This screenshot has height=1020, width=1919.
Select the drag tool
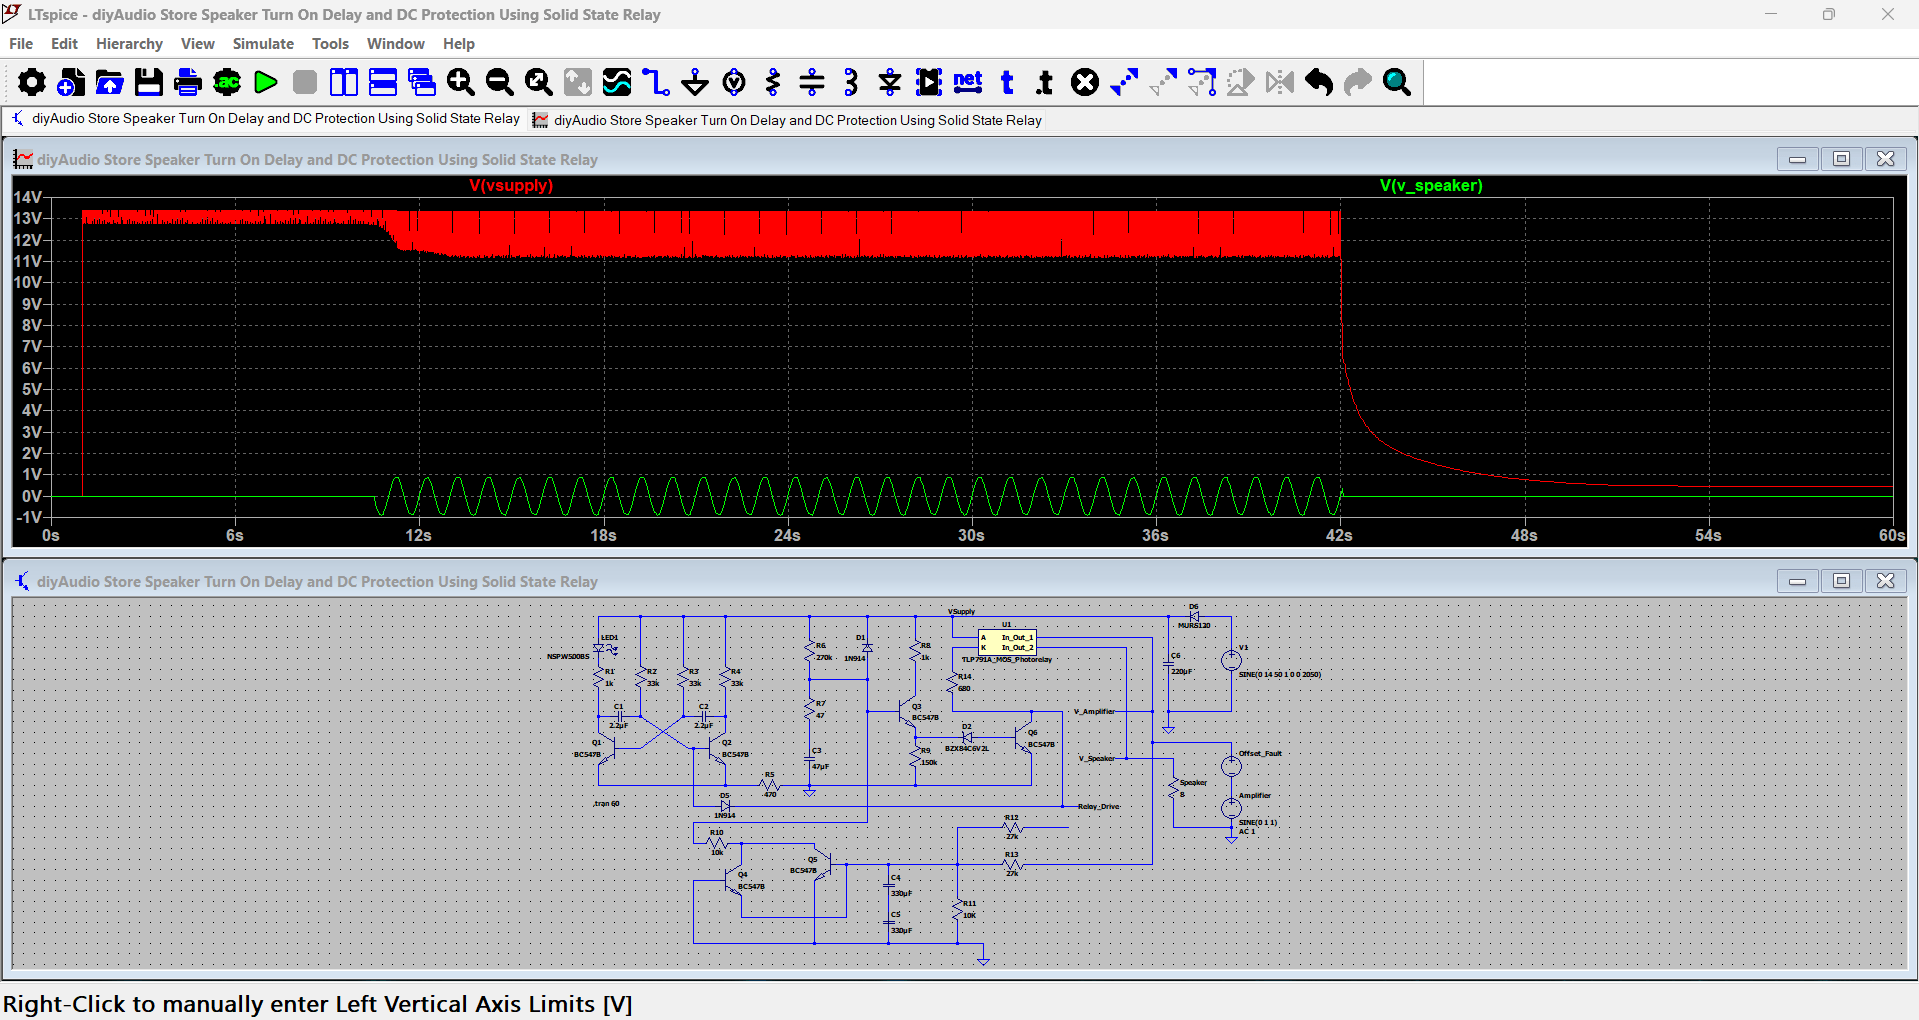coord(1202,82)
